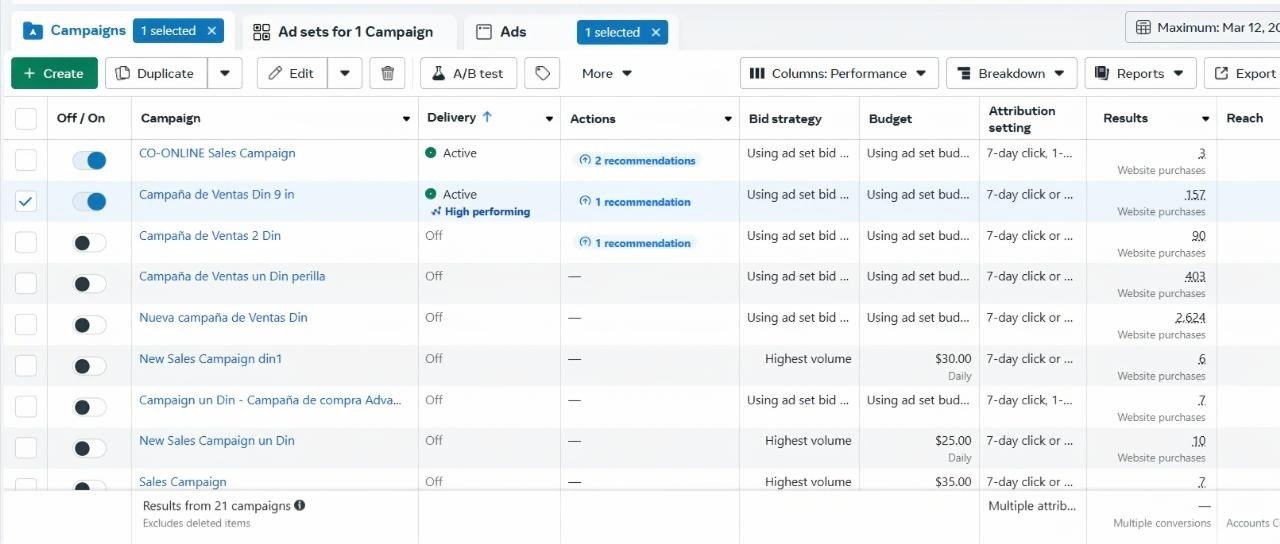This screenshot has height=544, width=1280.
Task: Enable Campaña de Ventas 2 Din toggle
Action: [x=89, y=243]
